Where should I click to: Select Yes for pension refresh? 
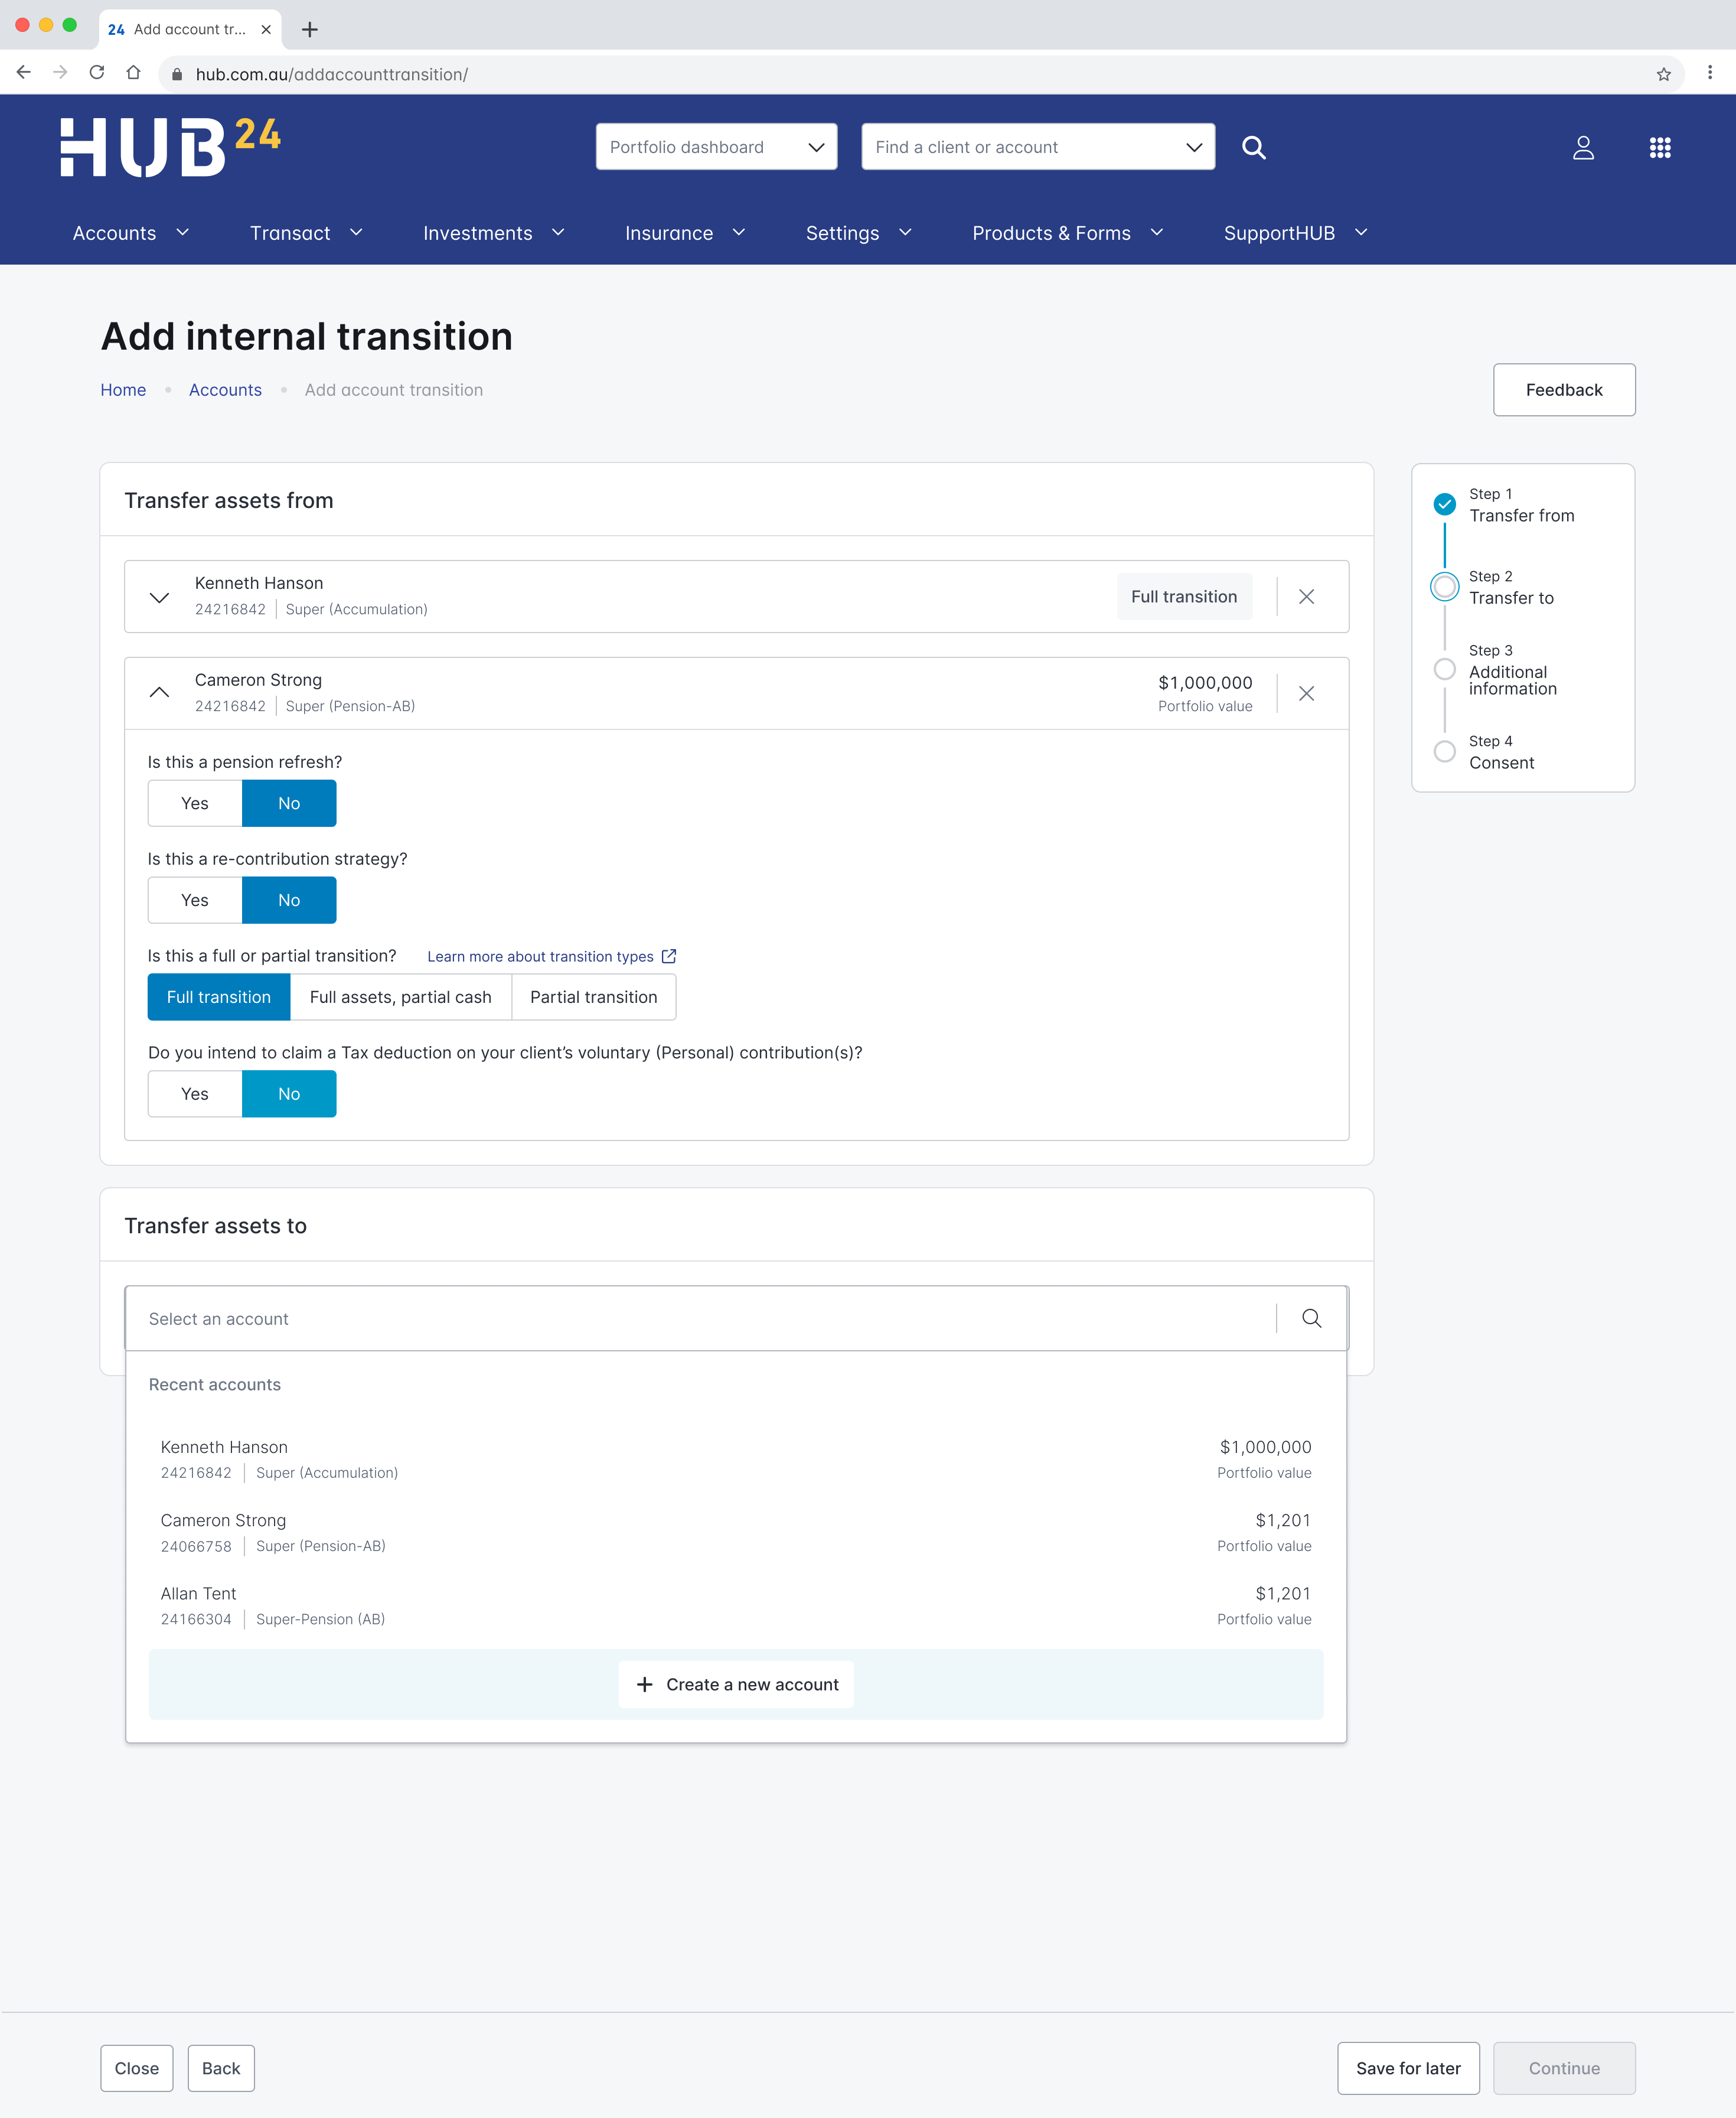195,804
